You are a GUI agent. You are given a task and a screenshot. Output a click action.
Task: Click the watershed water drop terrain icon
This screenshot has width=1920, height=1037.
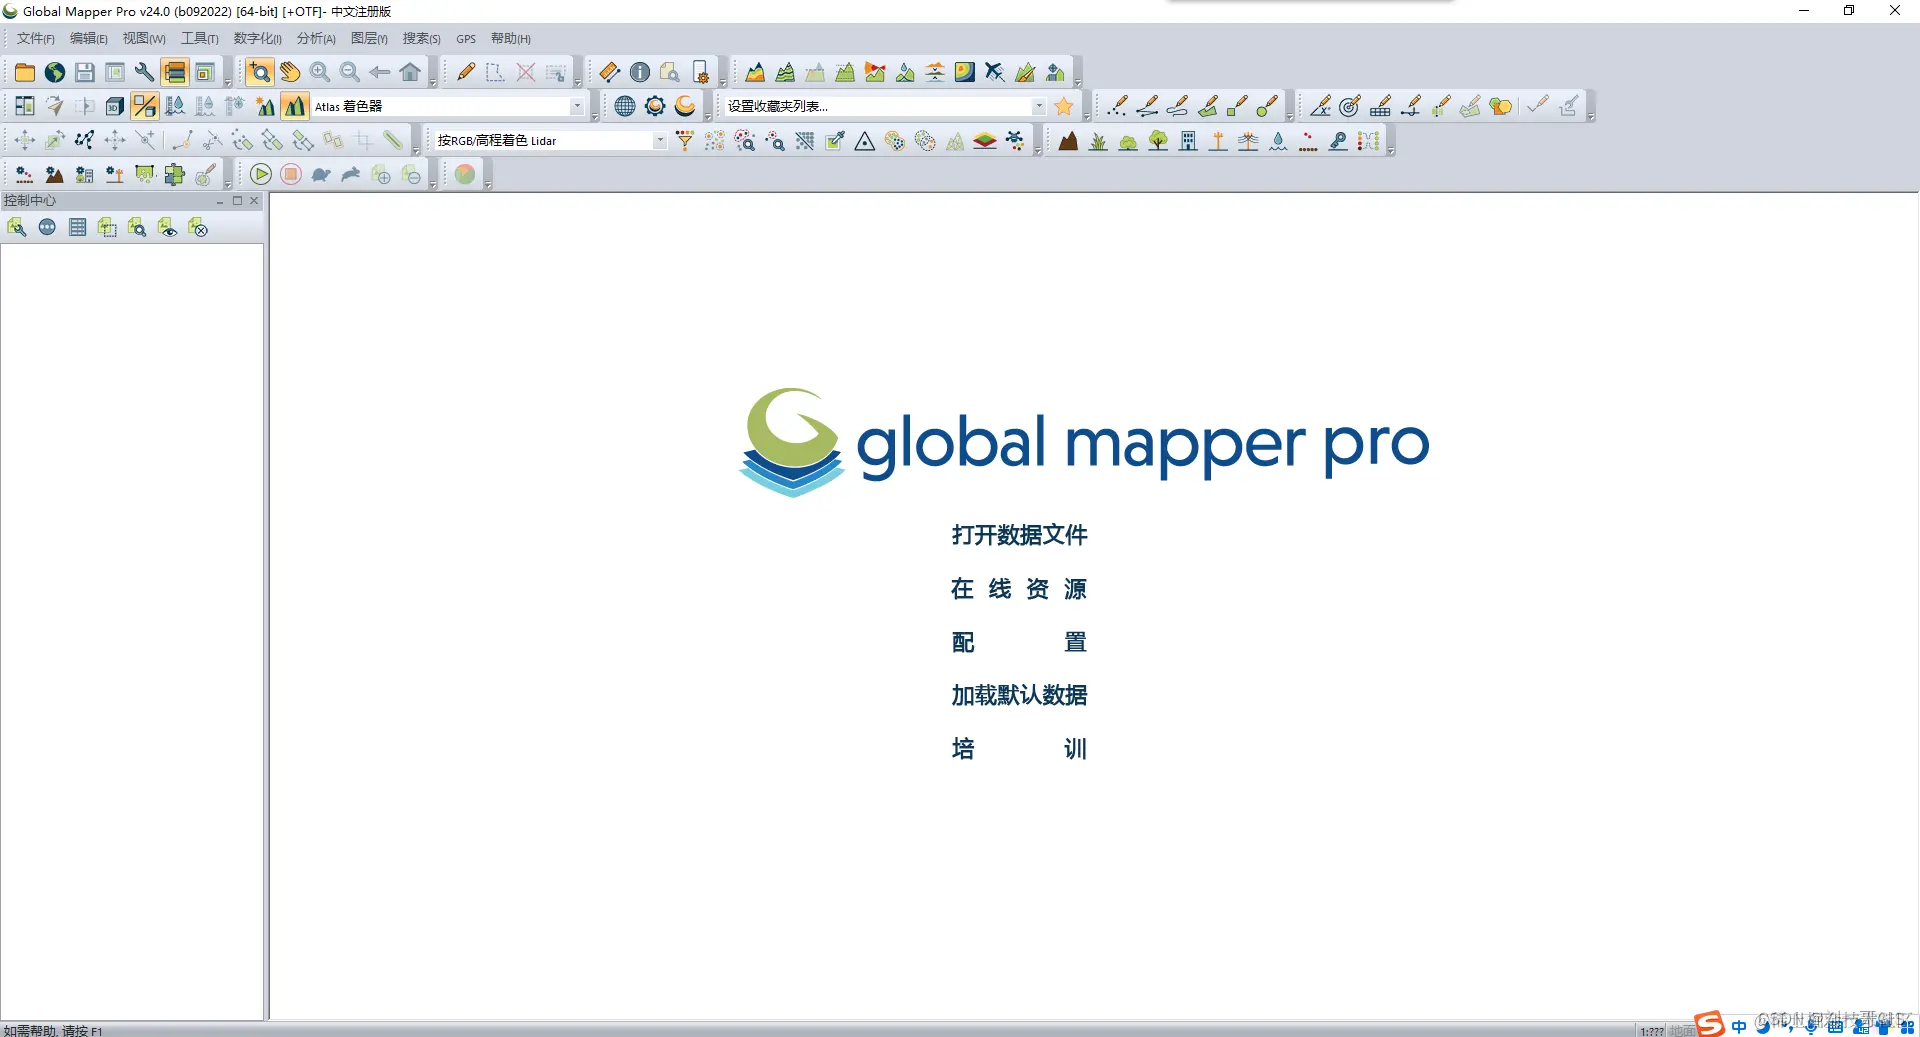(905, 72)
